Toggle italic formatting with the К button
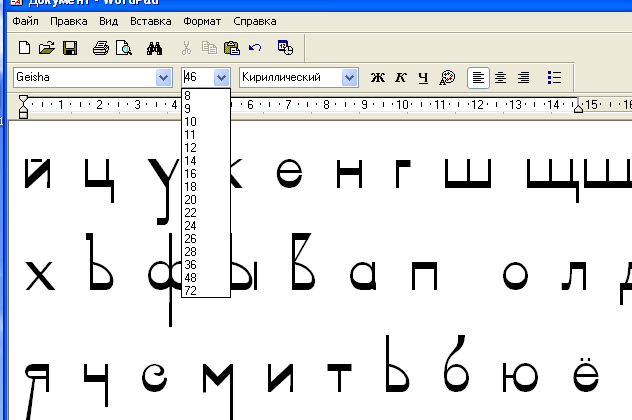 click(401, 77)
